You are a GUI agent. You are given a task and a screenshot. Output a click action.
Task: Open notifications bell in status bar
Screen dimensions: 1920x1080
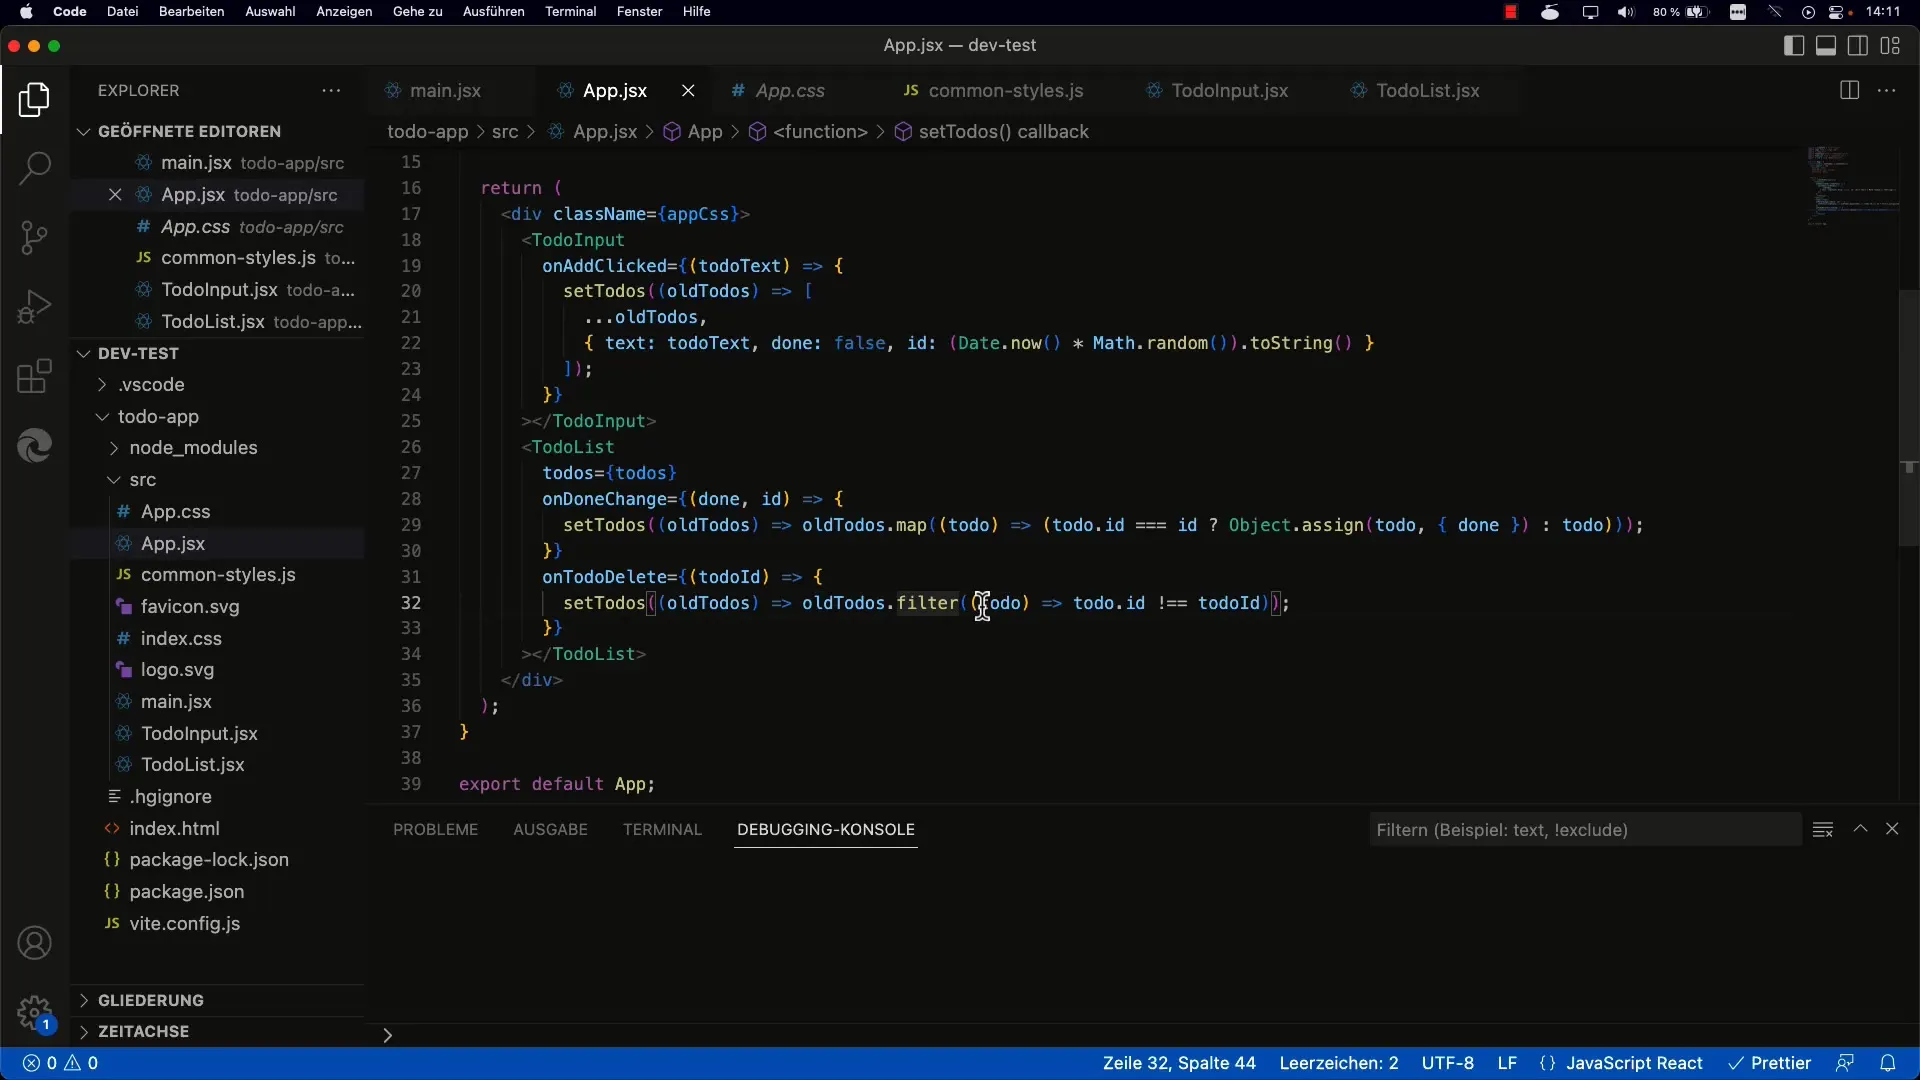[1888, 1063]
